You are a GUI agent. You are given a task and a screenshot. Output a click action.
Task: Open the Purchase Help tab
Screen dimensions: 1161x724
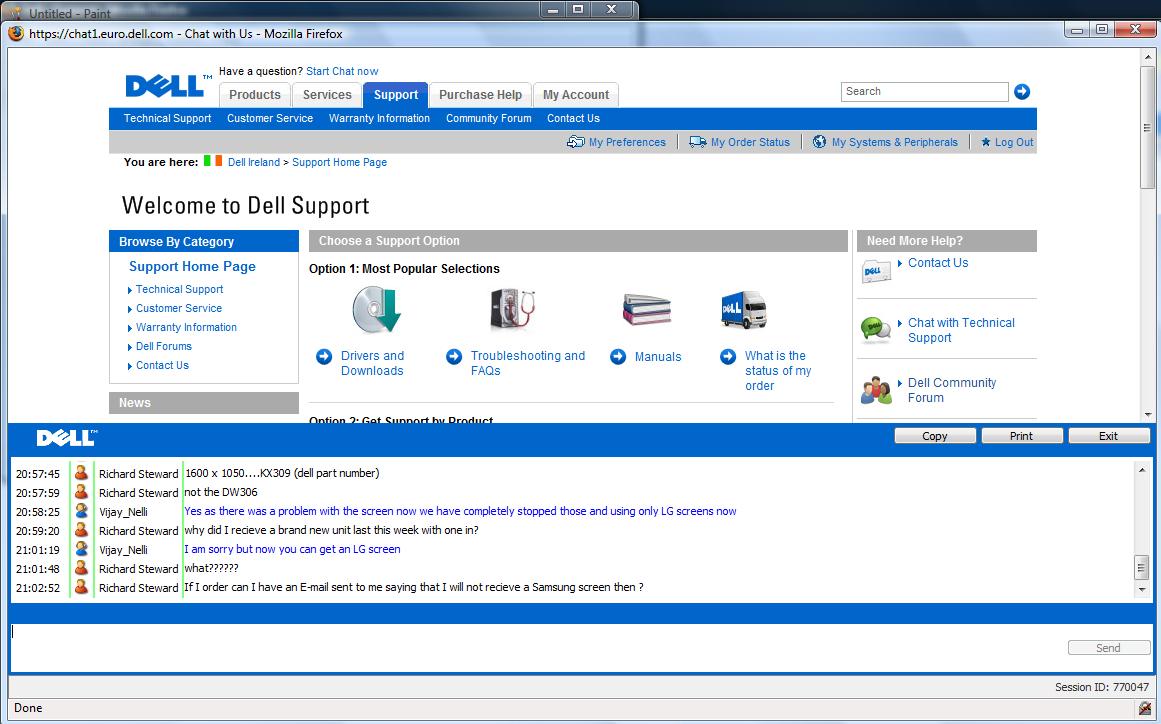pos(481,95)
